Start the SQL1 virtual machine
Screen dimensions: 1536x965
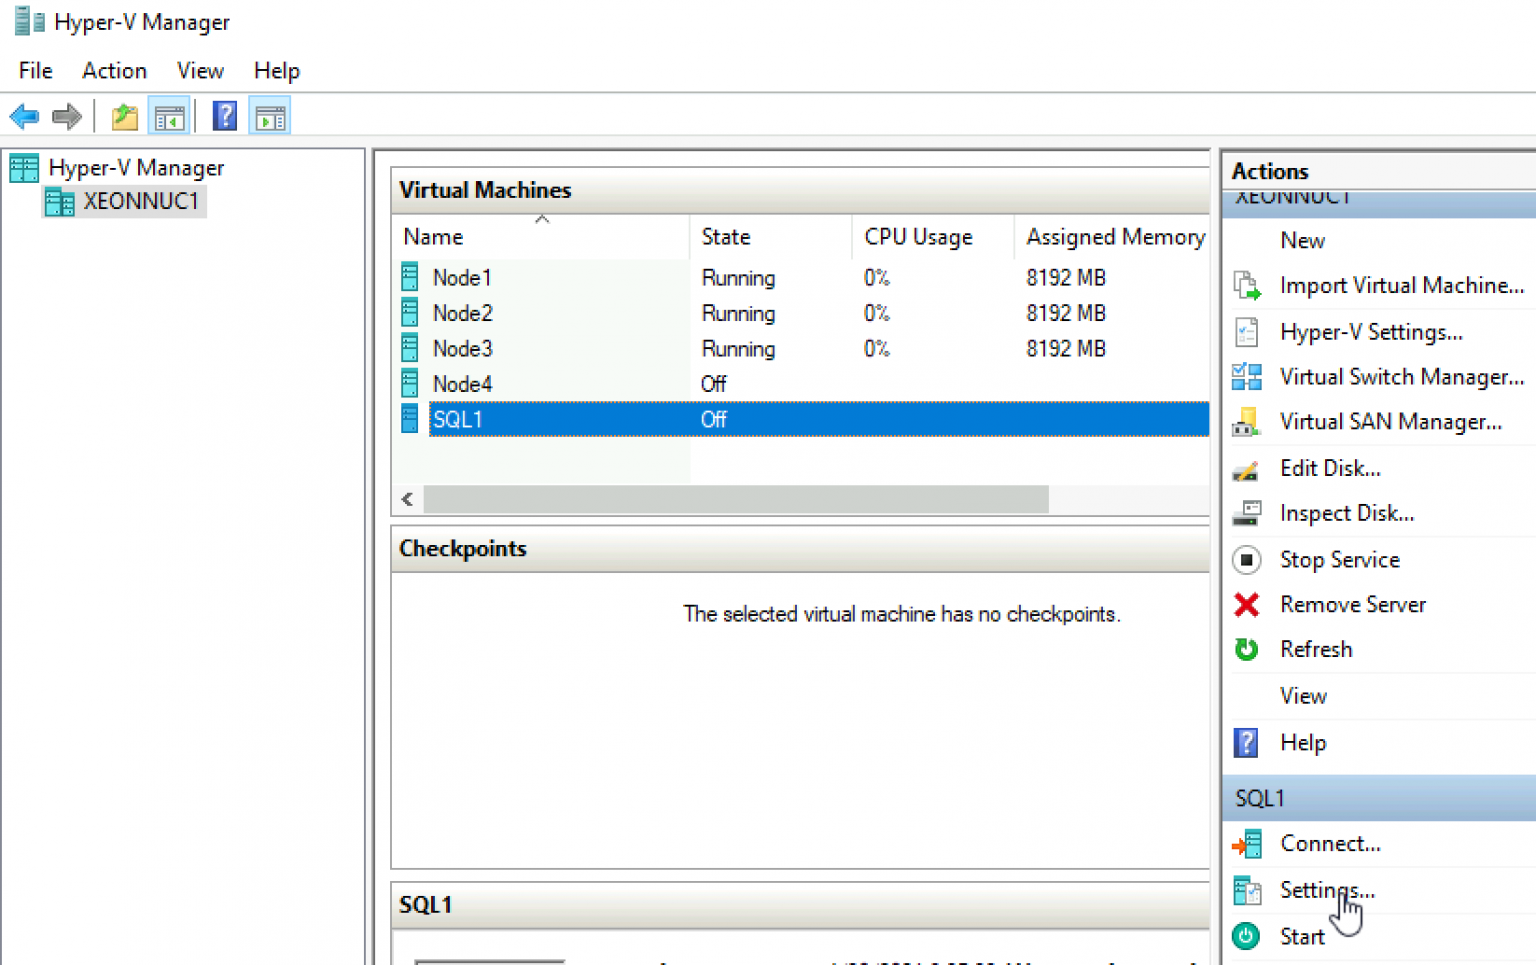(1302, 936)
